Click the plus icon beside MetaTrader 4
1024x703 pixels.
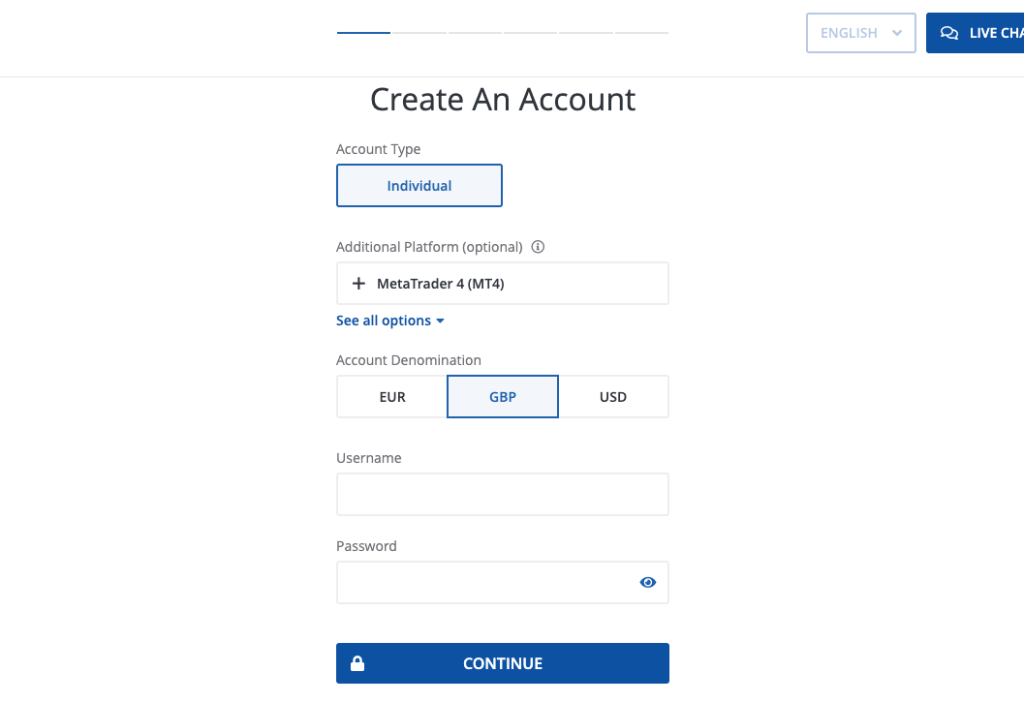(x=359, y=283)
